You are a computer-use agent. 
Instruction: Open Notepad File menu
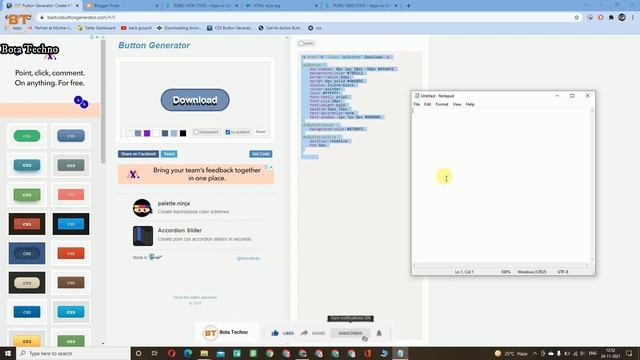[x=417, y=104]
